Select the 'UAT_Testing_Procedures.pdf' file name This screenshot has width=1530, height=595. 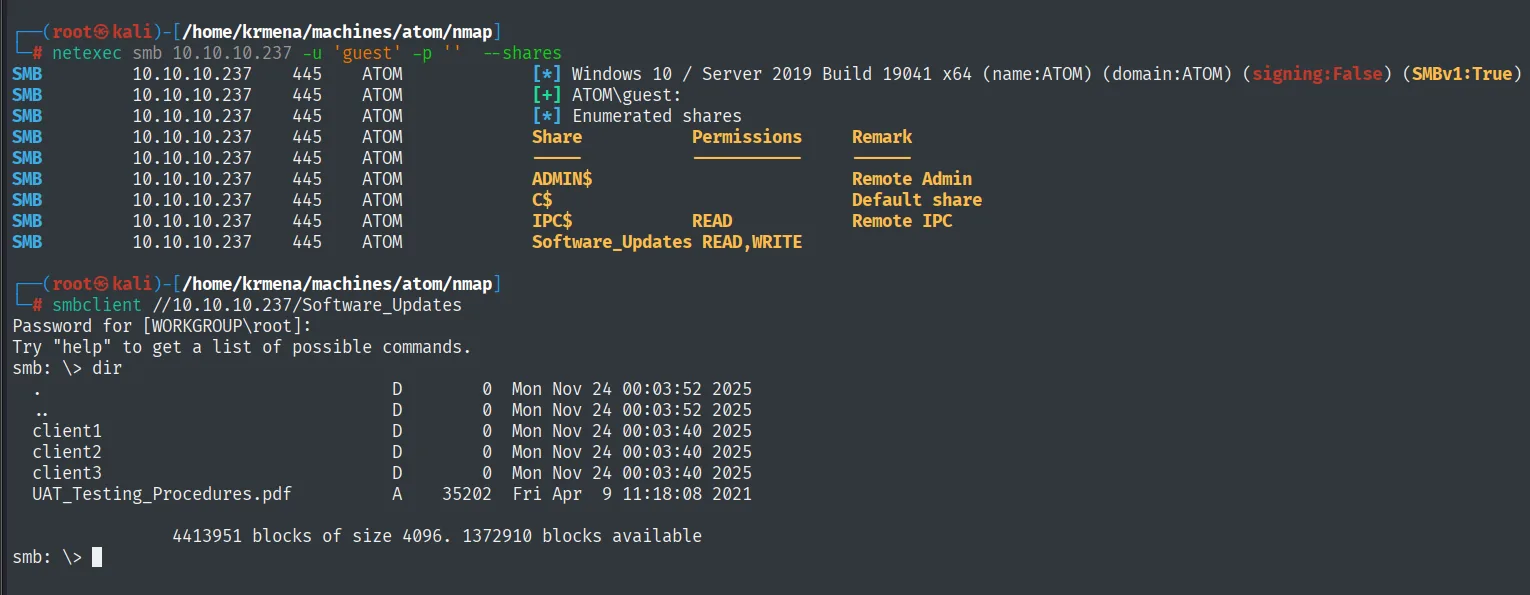(162, 494)
